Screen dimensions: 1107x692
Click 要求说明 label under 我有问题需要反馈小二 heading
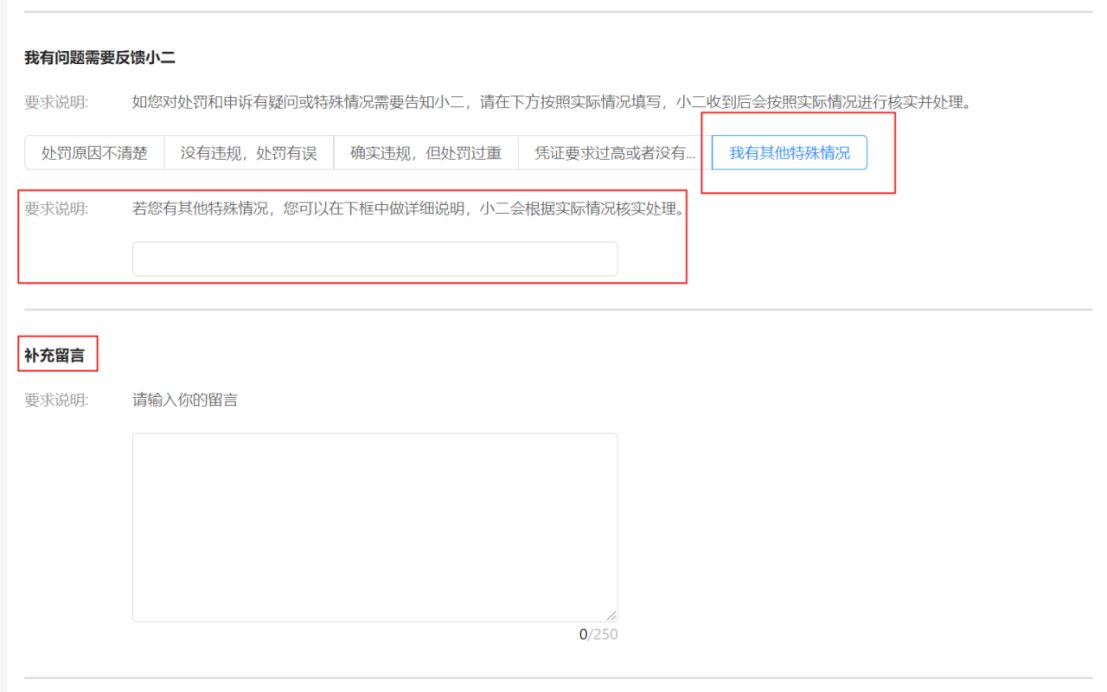[56, 102]
